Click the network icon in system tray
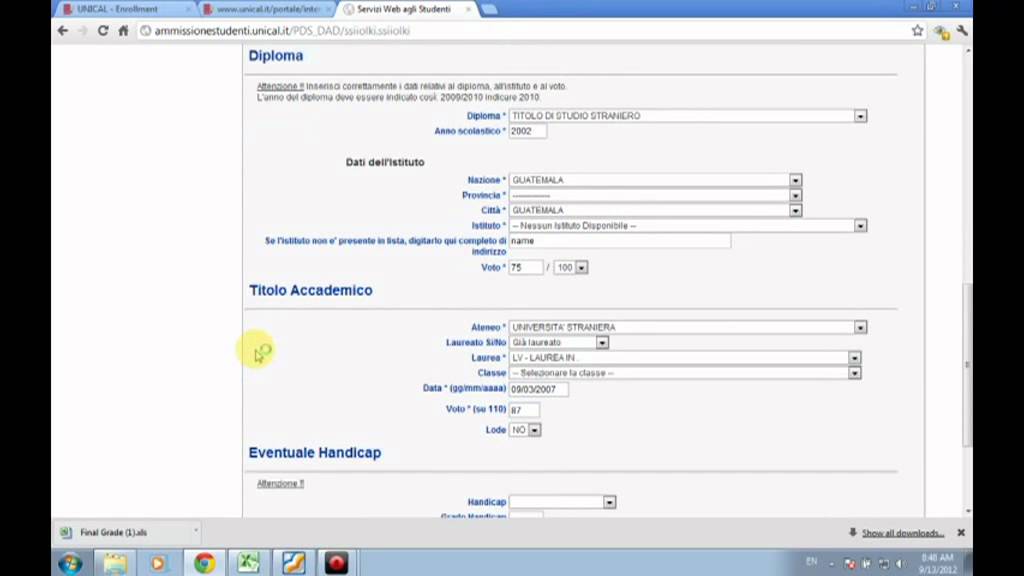Viewport: 1024px width, 576px height. click(883, 564)
